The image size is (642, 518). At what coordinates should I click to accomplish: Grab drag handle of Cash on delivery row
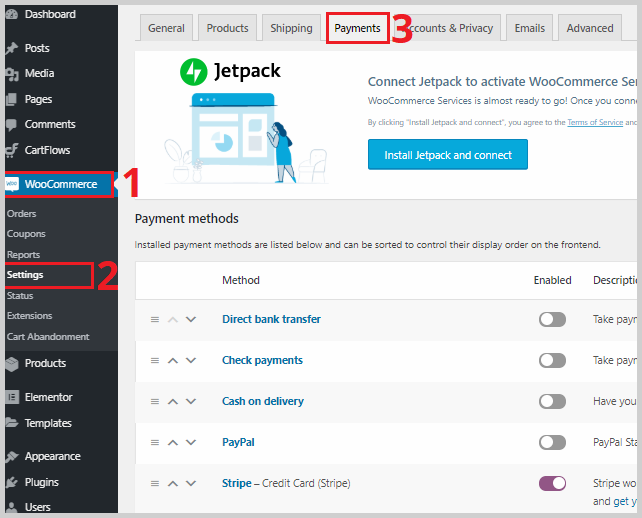tap(155, 401)
